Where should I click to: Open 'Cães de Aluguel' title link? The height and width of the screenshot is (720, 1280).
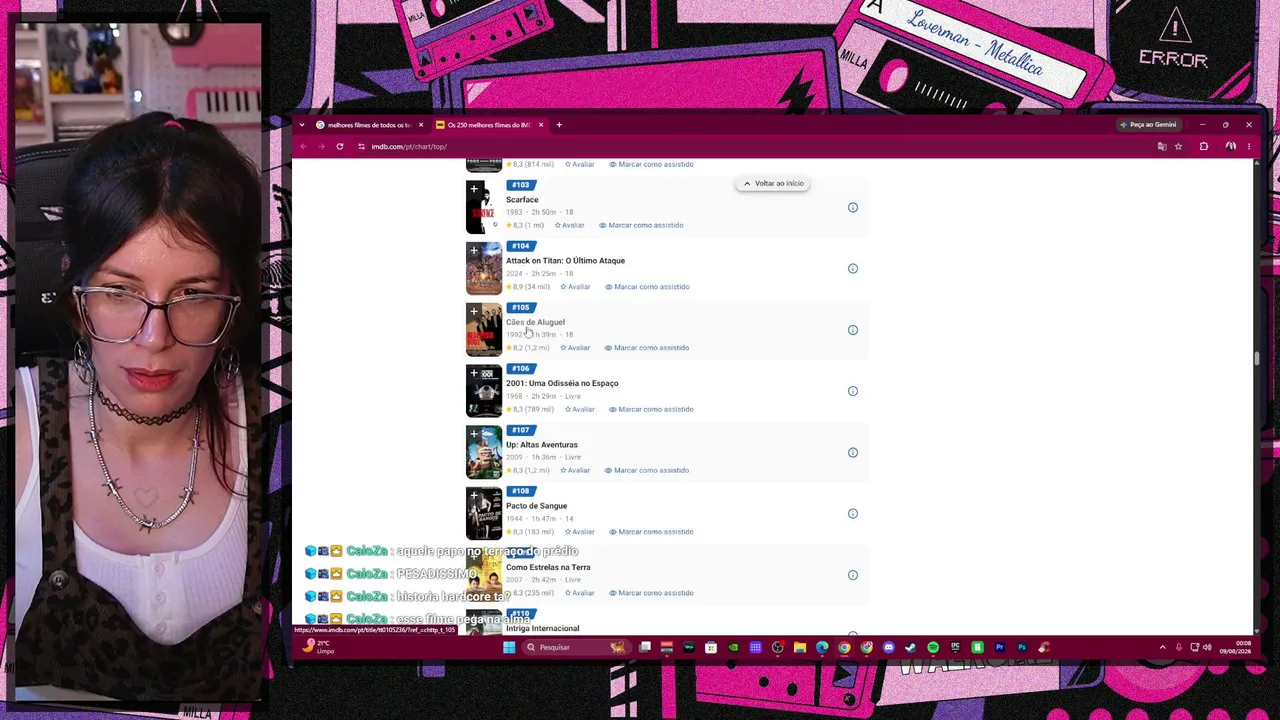pyautogui.click(x=535, y=323)
